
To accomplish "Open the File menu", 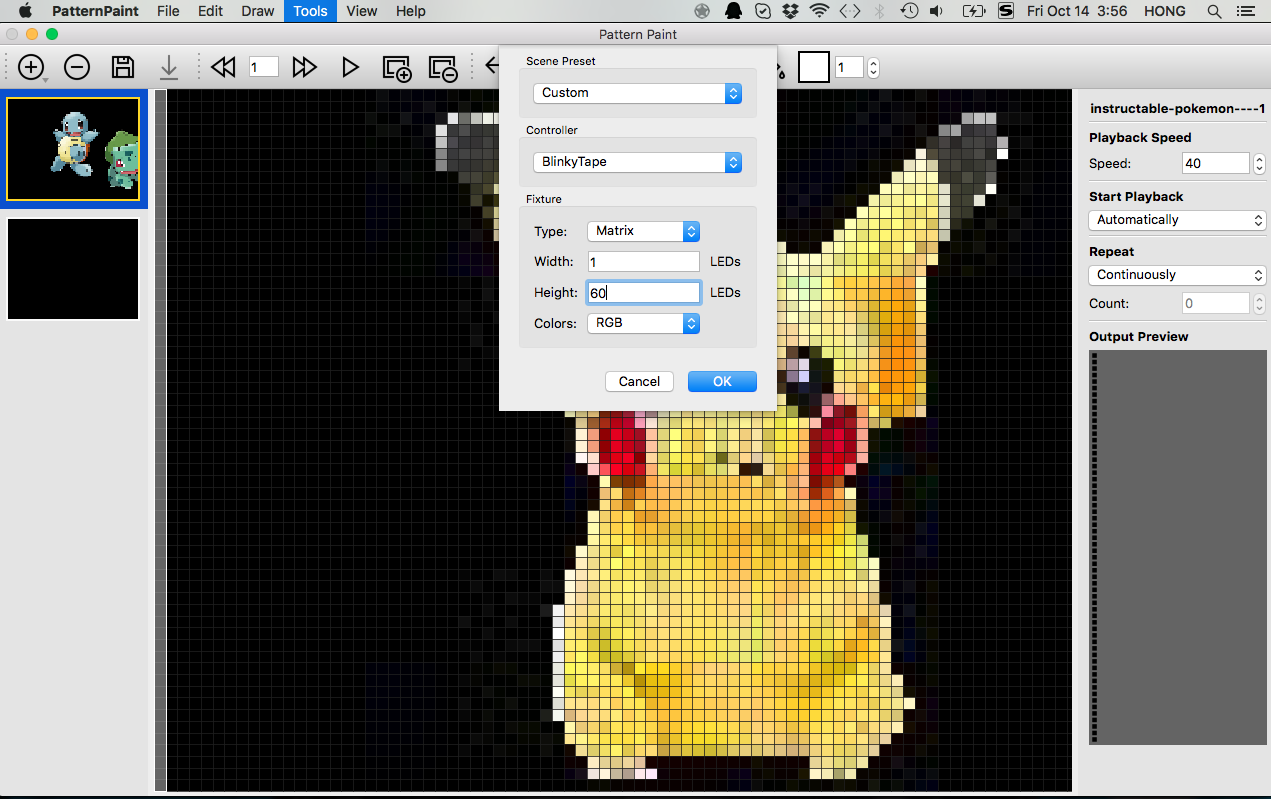I will 168,11.
